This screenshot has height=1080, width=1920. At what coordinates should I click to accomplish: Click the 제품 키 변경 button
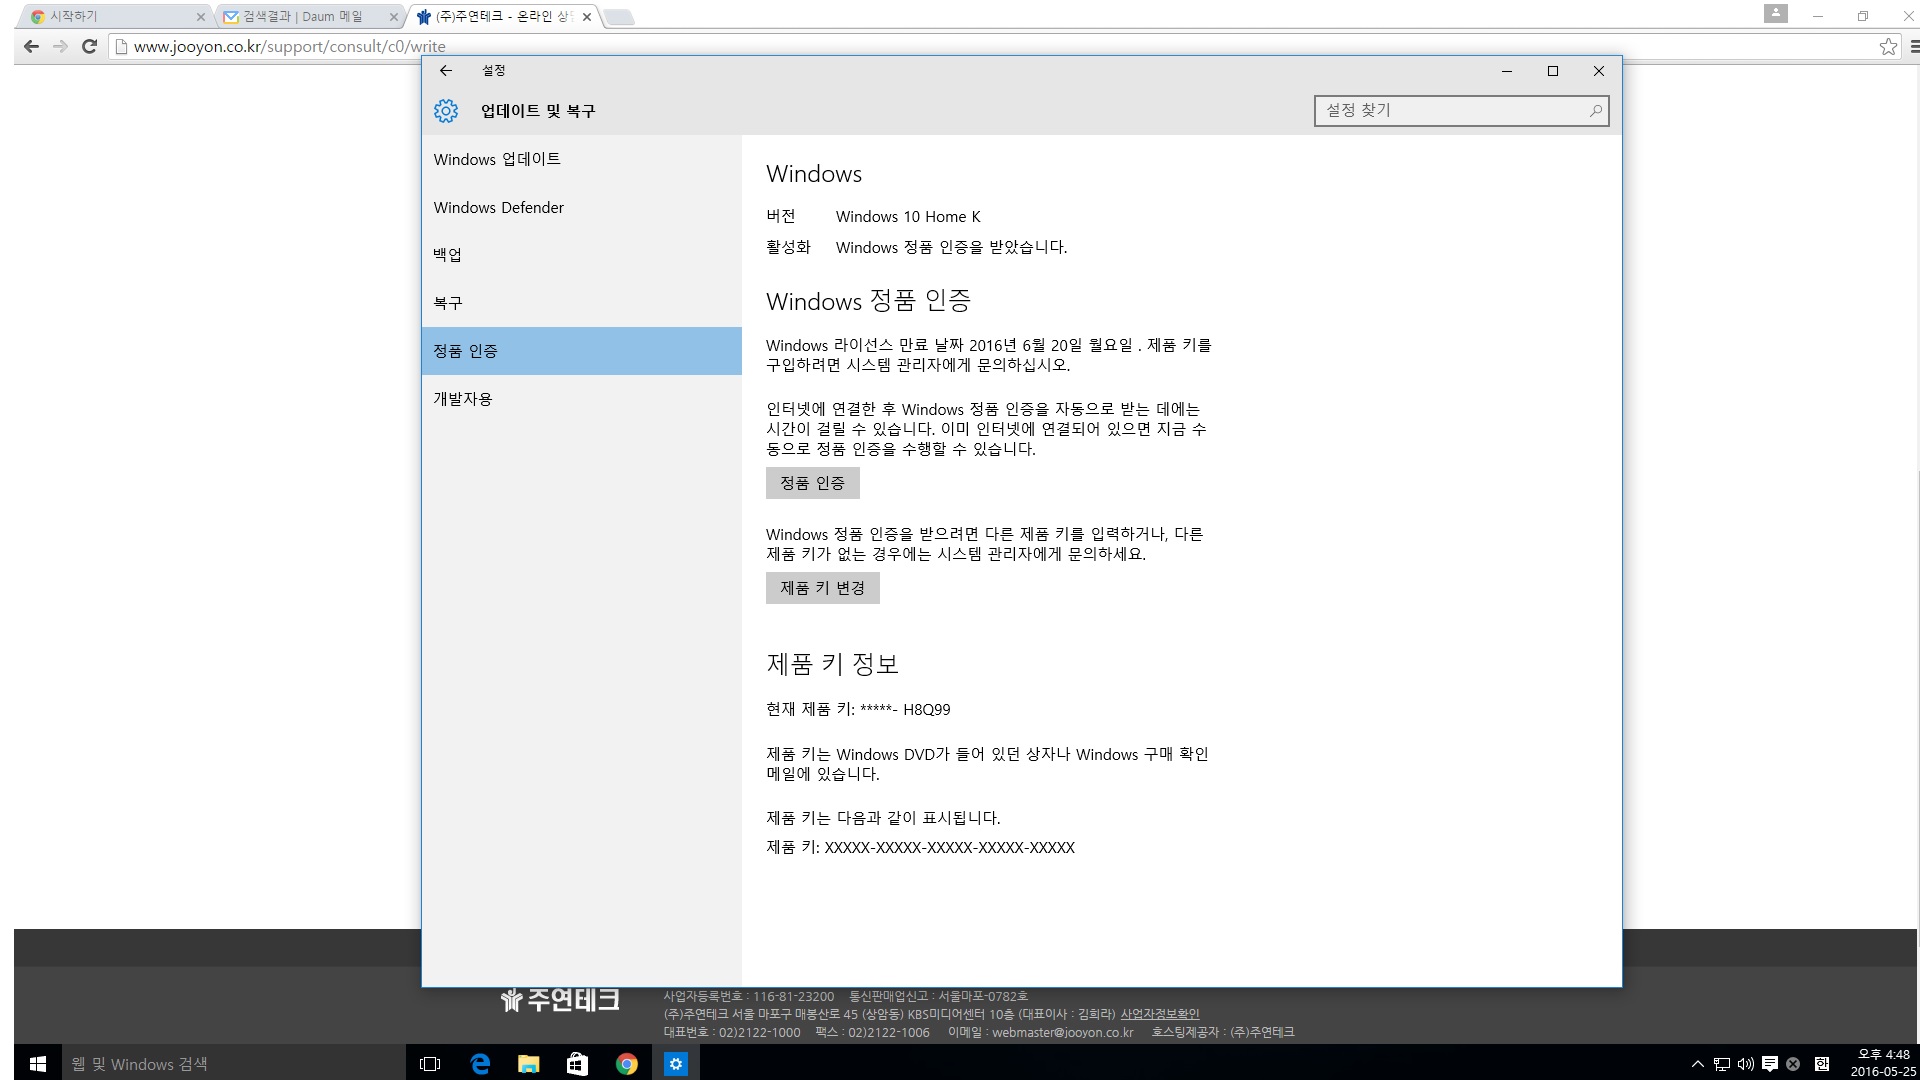822,588
